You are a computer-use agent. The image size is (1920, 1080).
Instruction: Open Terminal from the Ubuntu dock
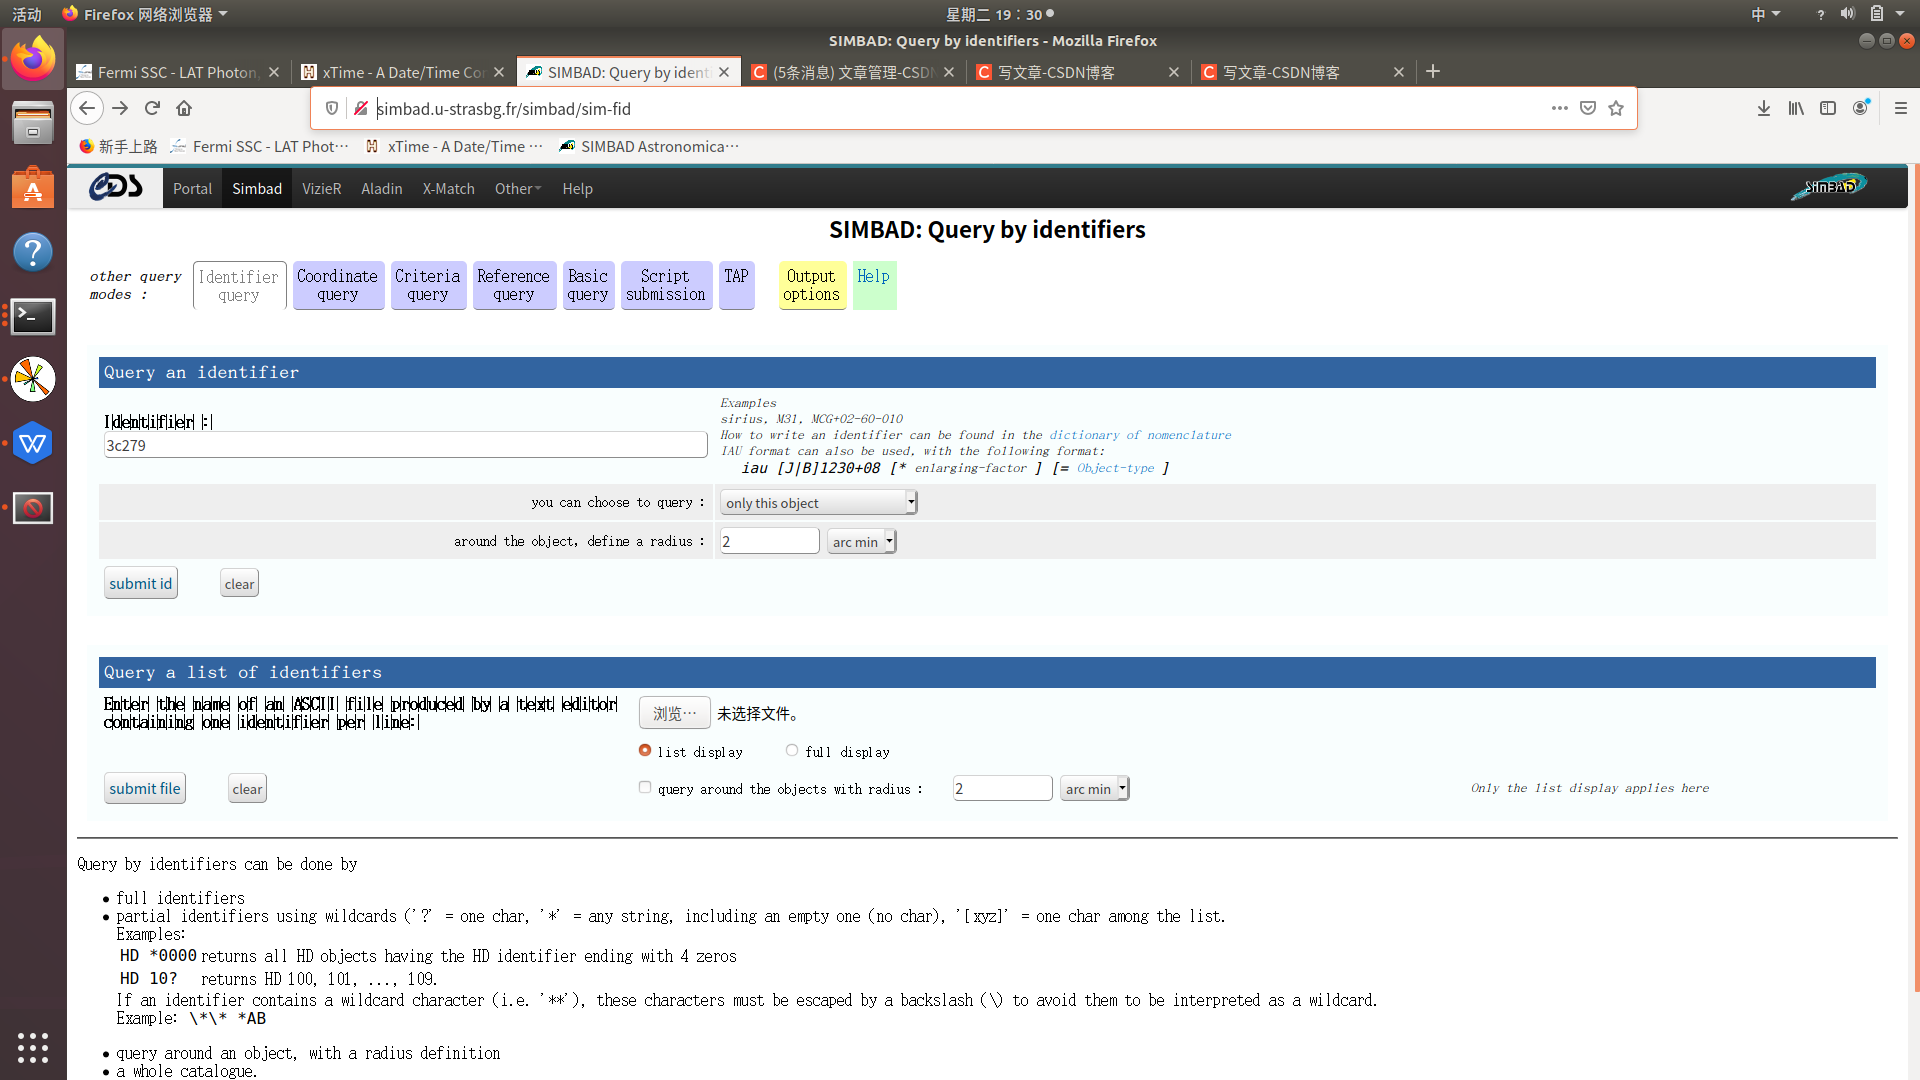(32, 316)
